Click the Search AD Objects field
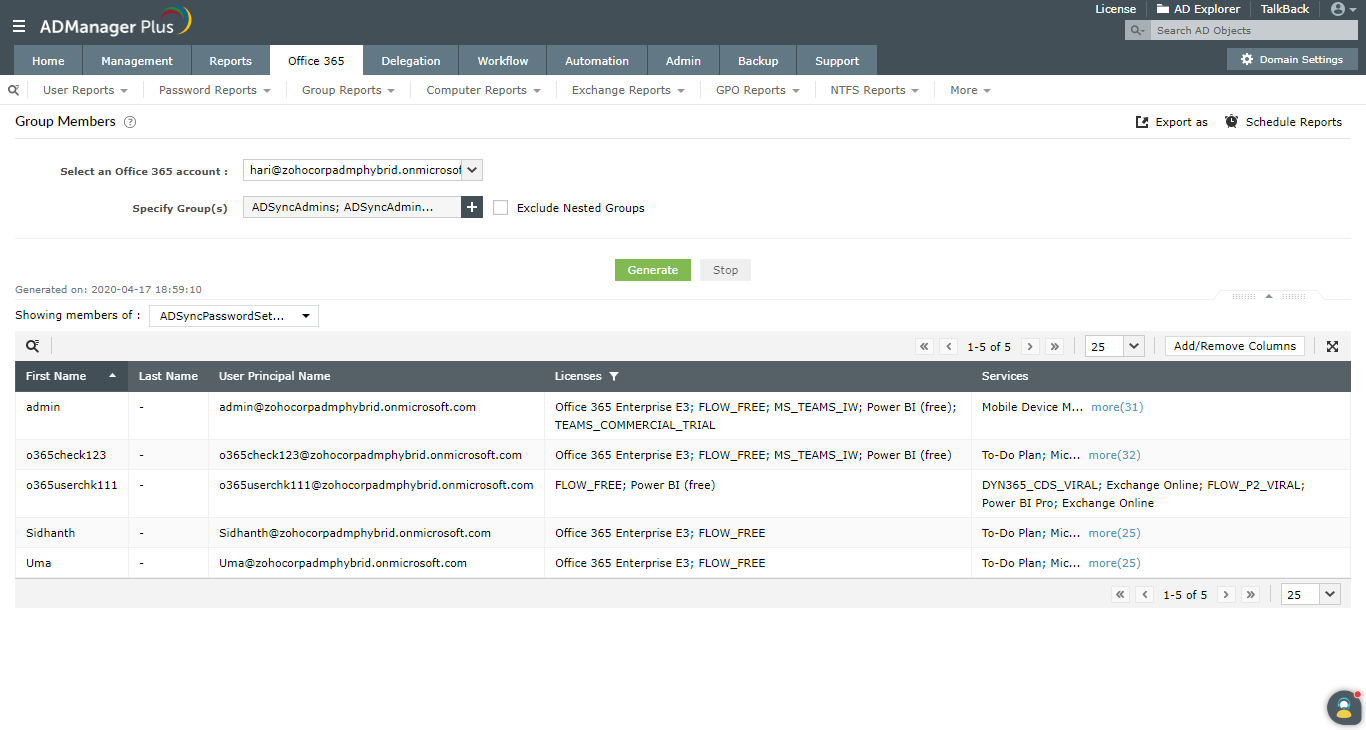 pos(1254,31)
